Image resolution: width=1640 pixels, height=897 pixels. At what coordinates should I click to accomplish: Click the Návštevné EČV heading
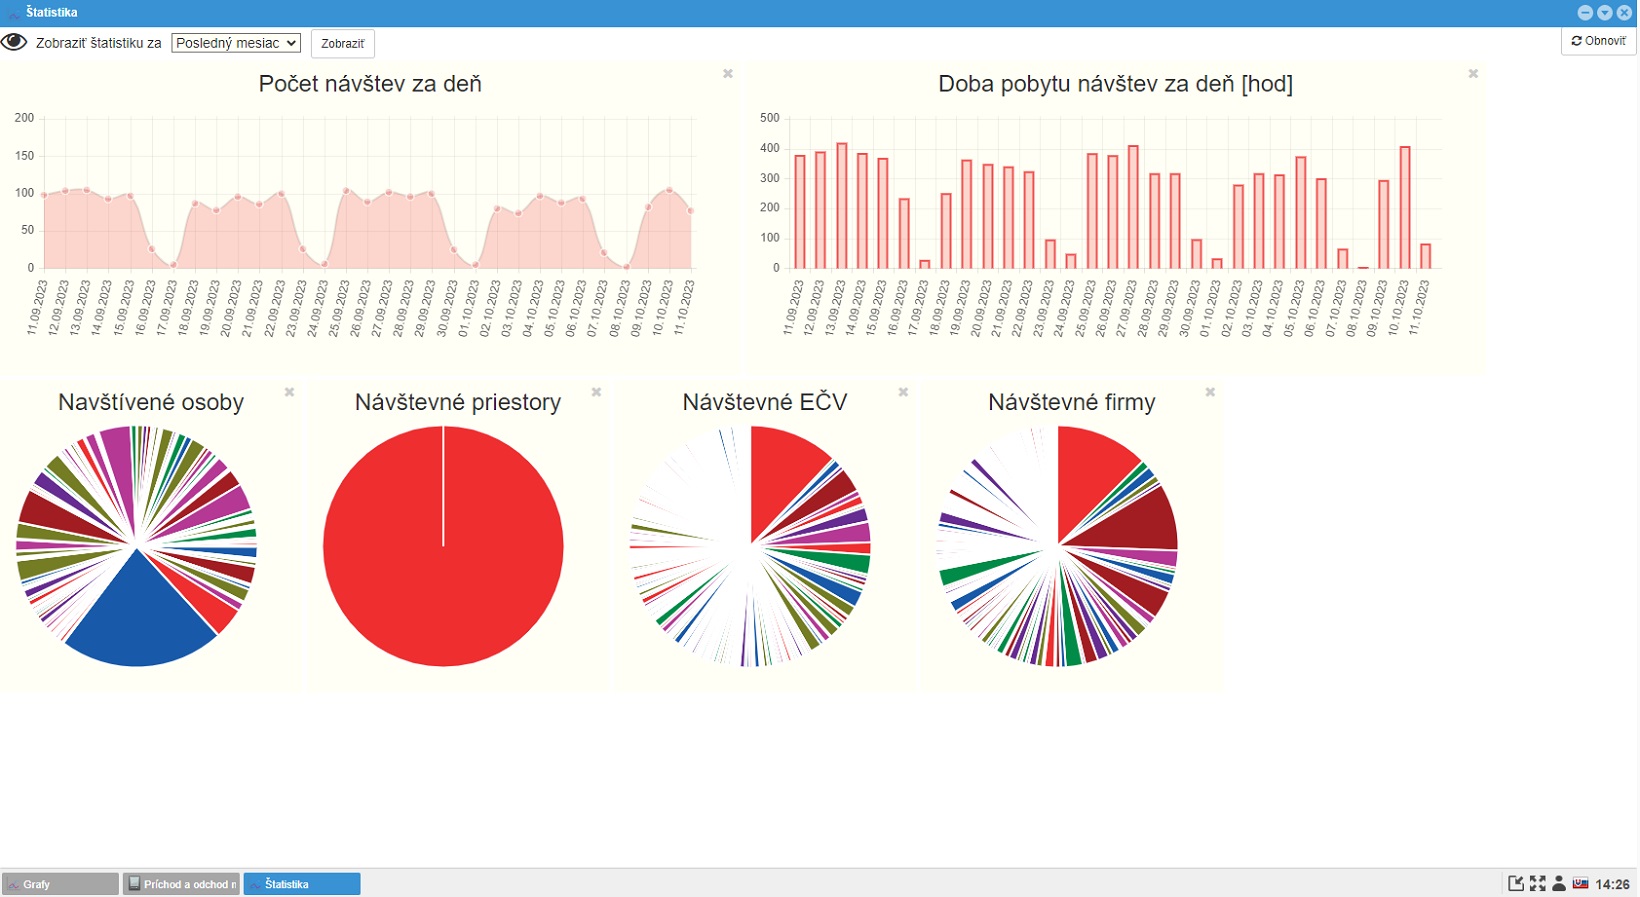pos(765,402)
